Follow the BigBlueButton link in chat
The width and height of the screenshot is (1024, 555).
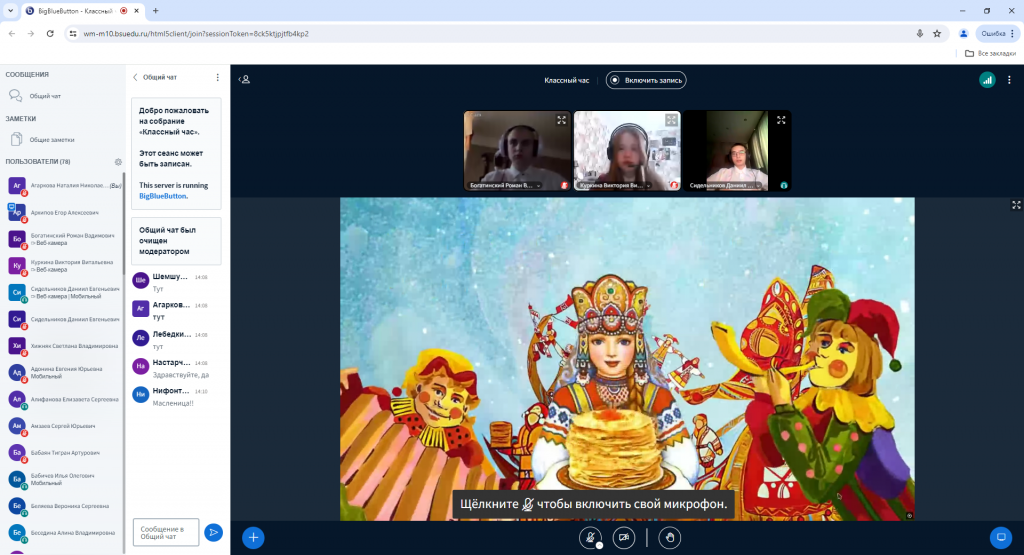click(163, 196)
